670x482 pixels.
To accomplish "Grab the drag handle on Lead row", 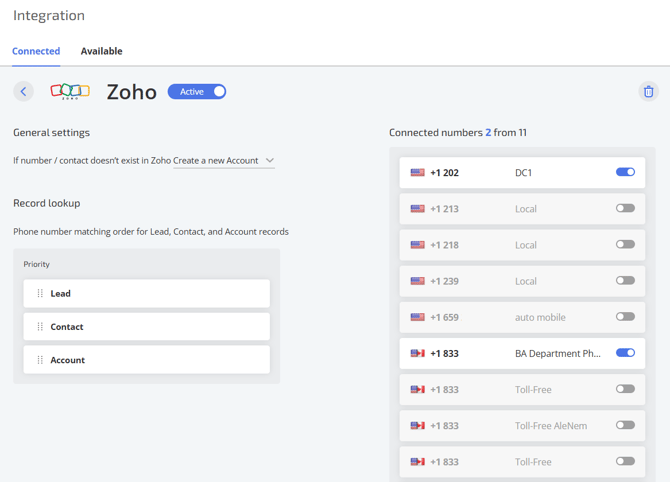I will 40,294.
